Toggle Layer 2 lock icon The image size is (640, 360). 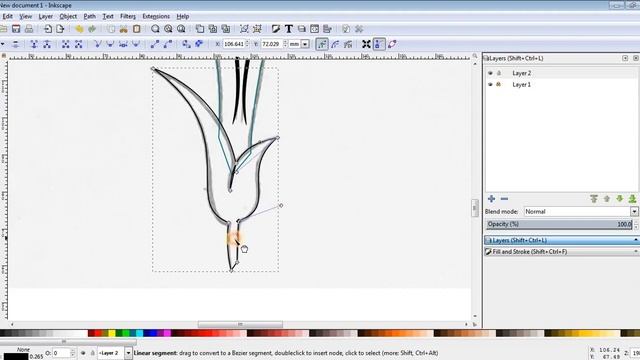pyautogui.click(x=499, y=73)
